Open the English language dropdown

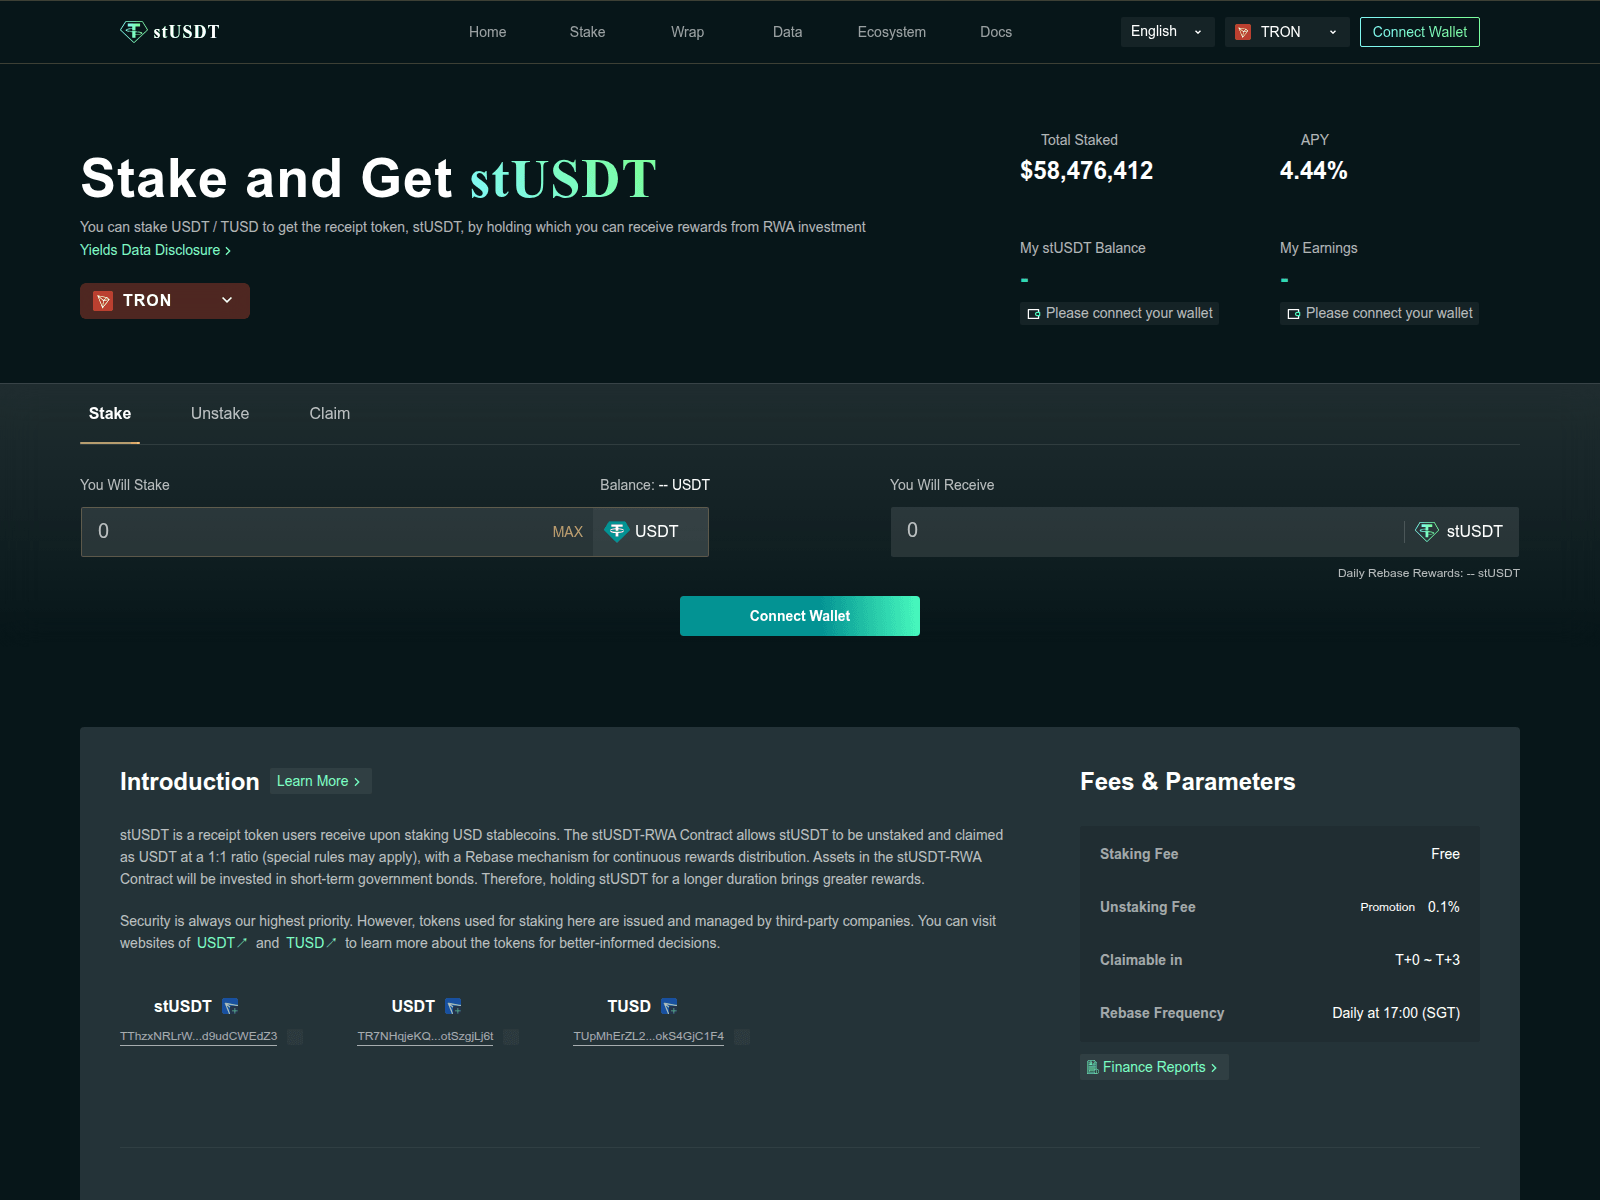click(1167, 32)
